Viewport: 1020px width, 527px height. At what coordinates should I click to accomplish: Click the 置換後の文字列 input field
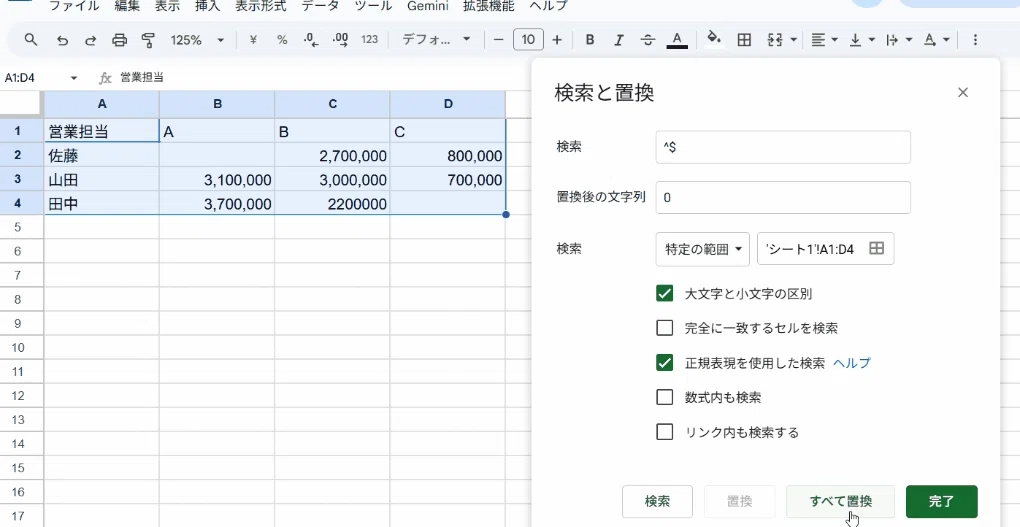pyautogui.click(x=783, y=197)
